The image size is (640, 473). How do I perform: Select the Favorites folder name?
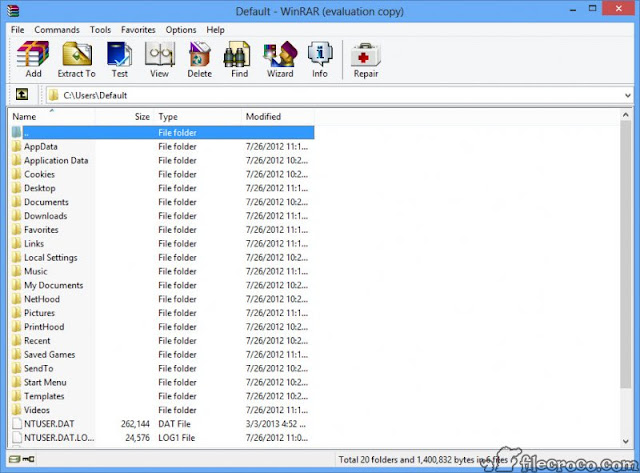coord(41,230)
